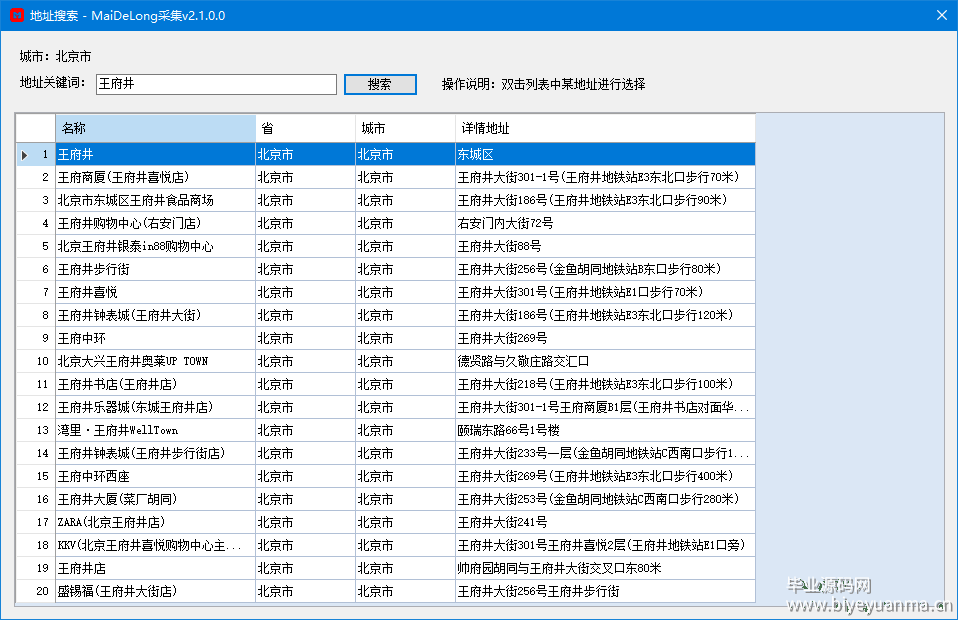Click the address keyword input field
This screenshot has width=958, height=620.
click(216, 84)
